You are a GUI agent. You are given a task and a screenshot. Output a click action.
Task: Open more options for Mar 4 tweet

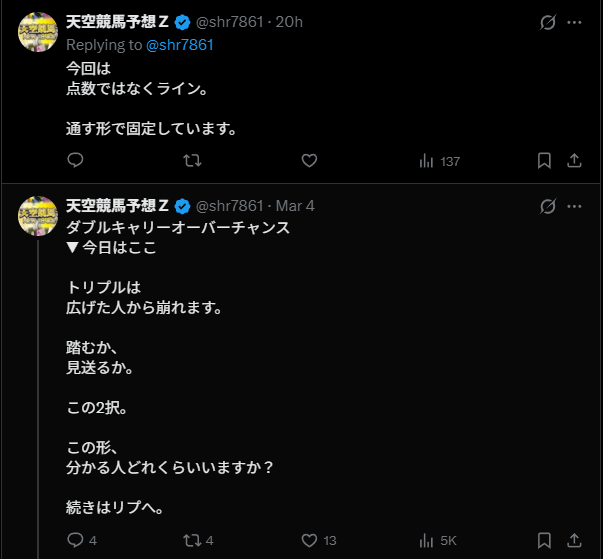tap(574, 206)
